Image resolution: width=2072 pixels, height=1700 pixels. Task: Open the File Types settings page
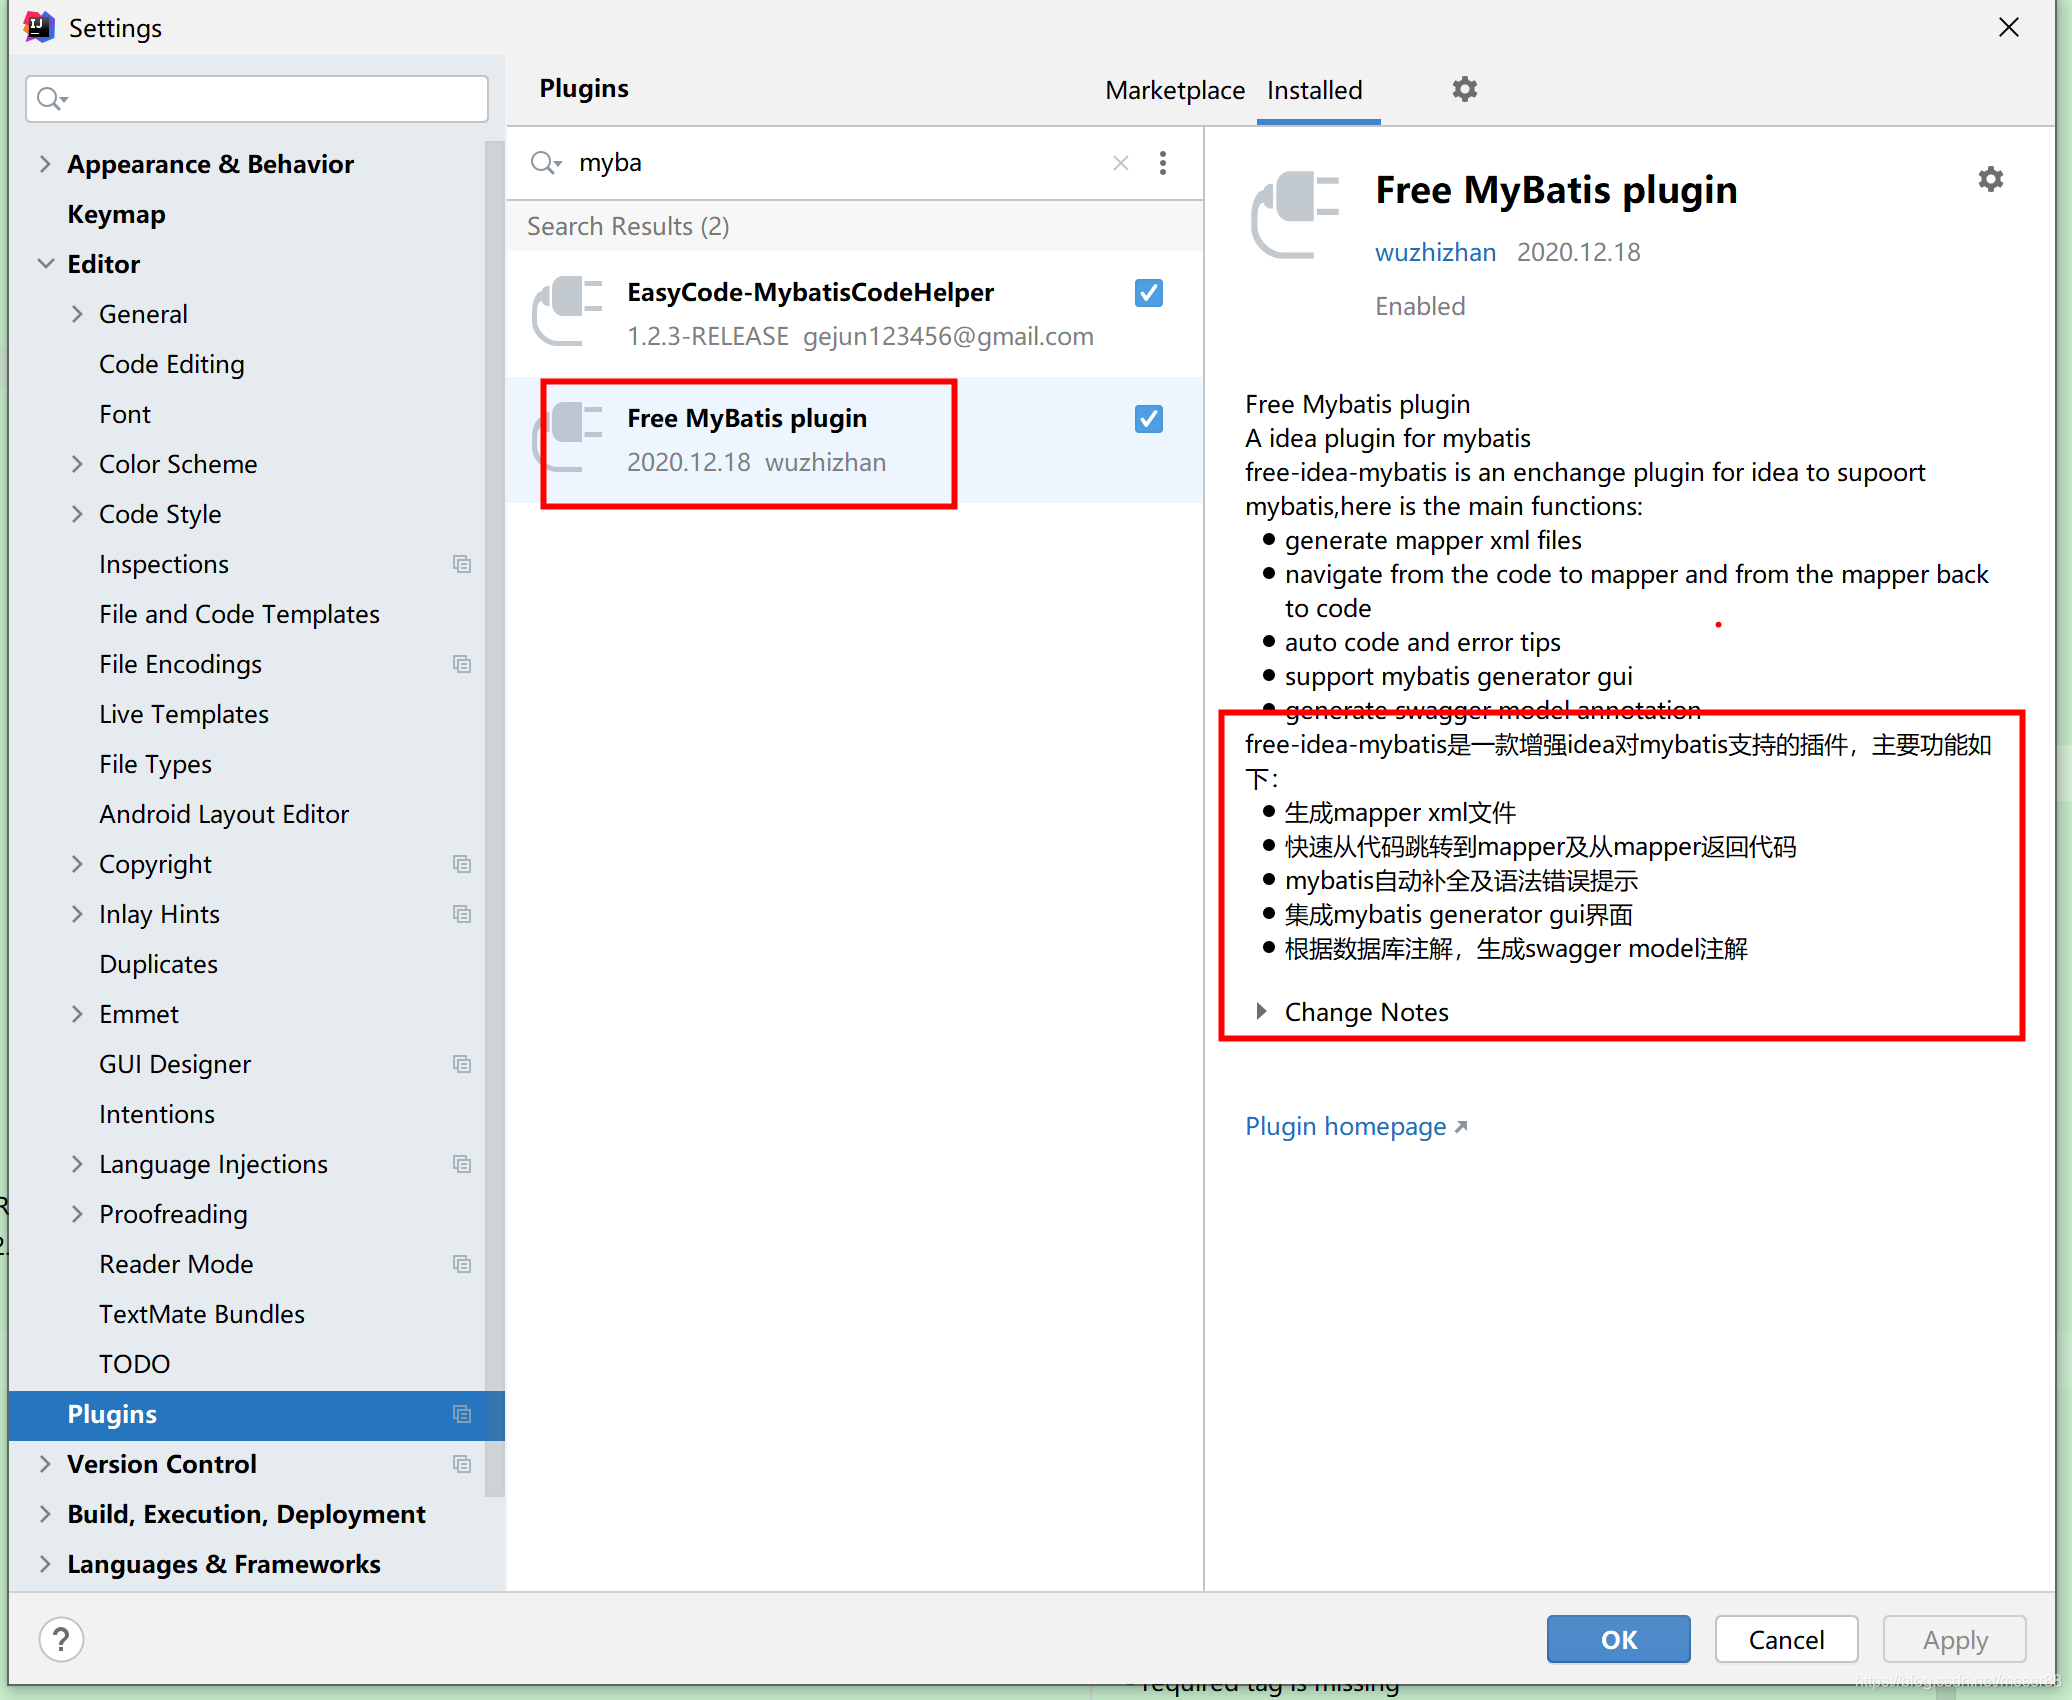155,764
